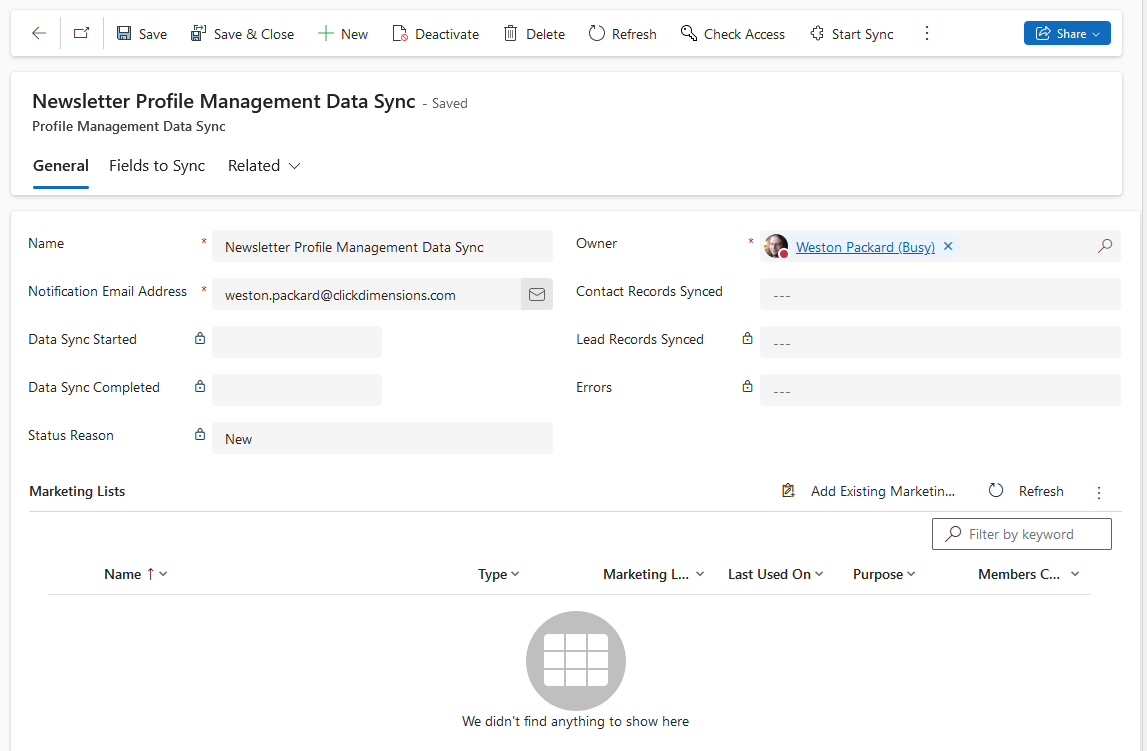Click the Save & Close button
Screen dimensions: 1147x751
pos(242,34)
